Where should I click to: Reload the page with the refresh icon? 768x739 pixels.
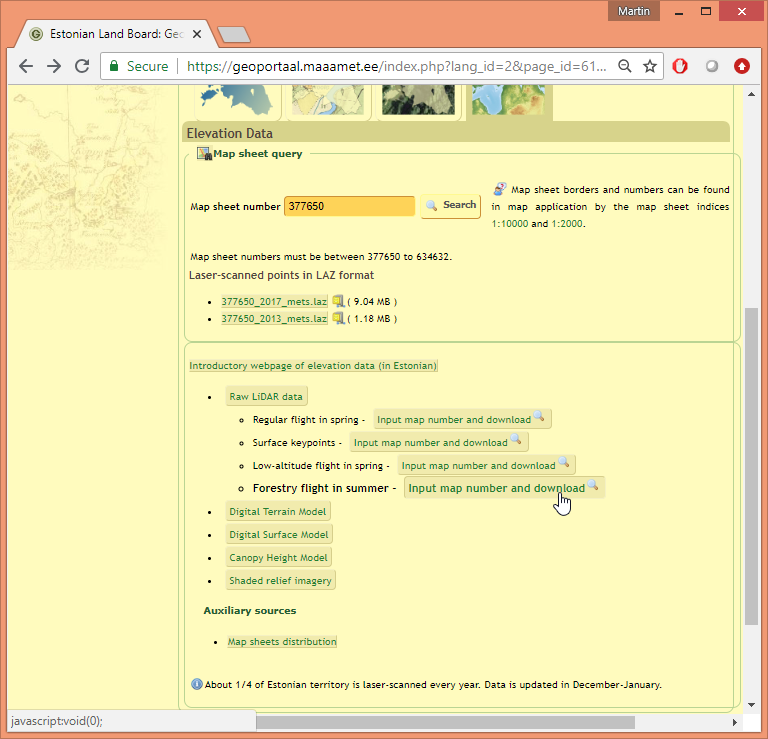(x=82, y=66)
